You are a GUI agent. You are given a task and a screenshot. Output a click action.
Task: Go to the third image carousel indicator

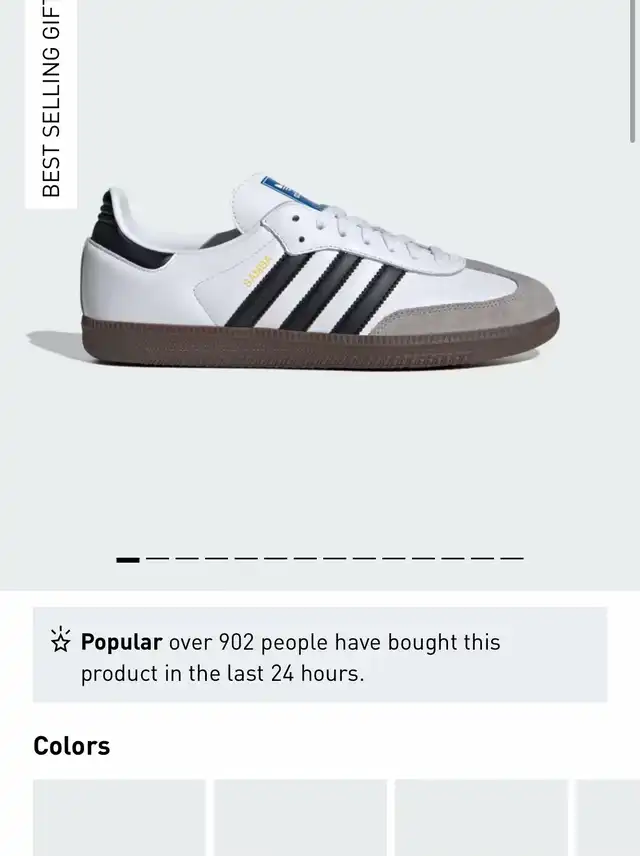187,559
